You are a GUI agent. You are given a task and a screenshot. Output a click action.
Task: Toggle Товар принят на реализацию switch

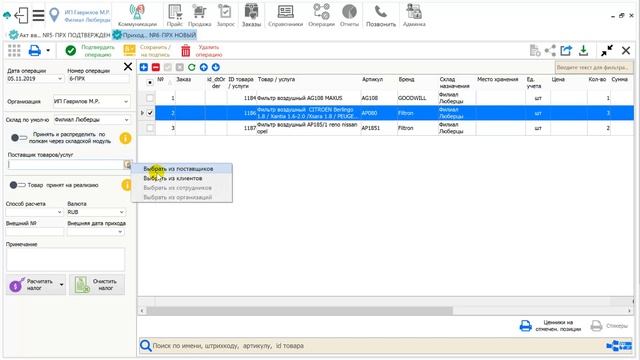18,185
